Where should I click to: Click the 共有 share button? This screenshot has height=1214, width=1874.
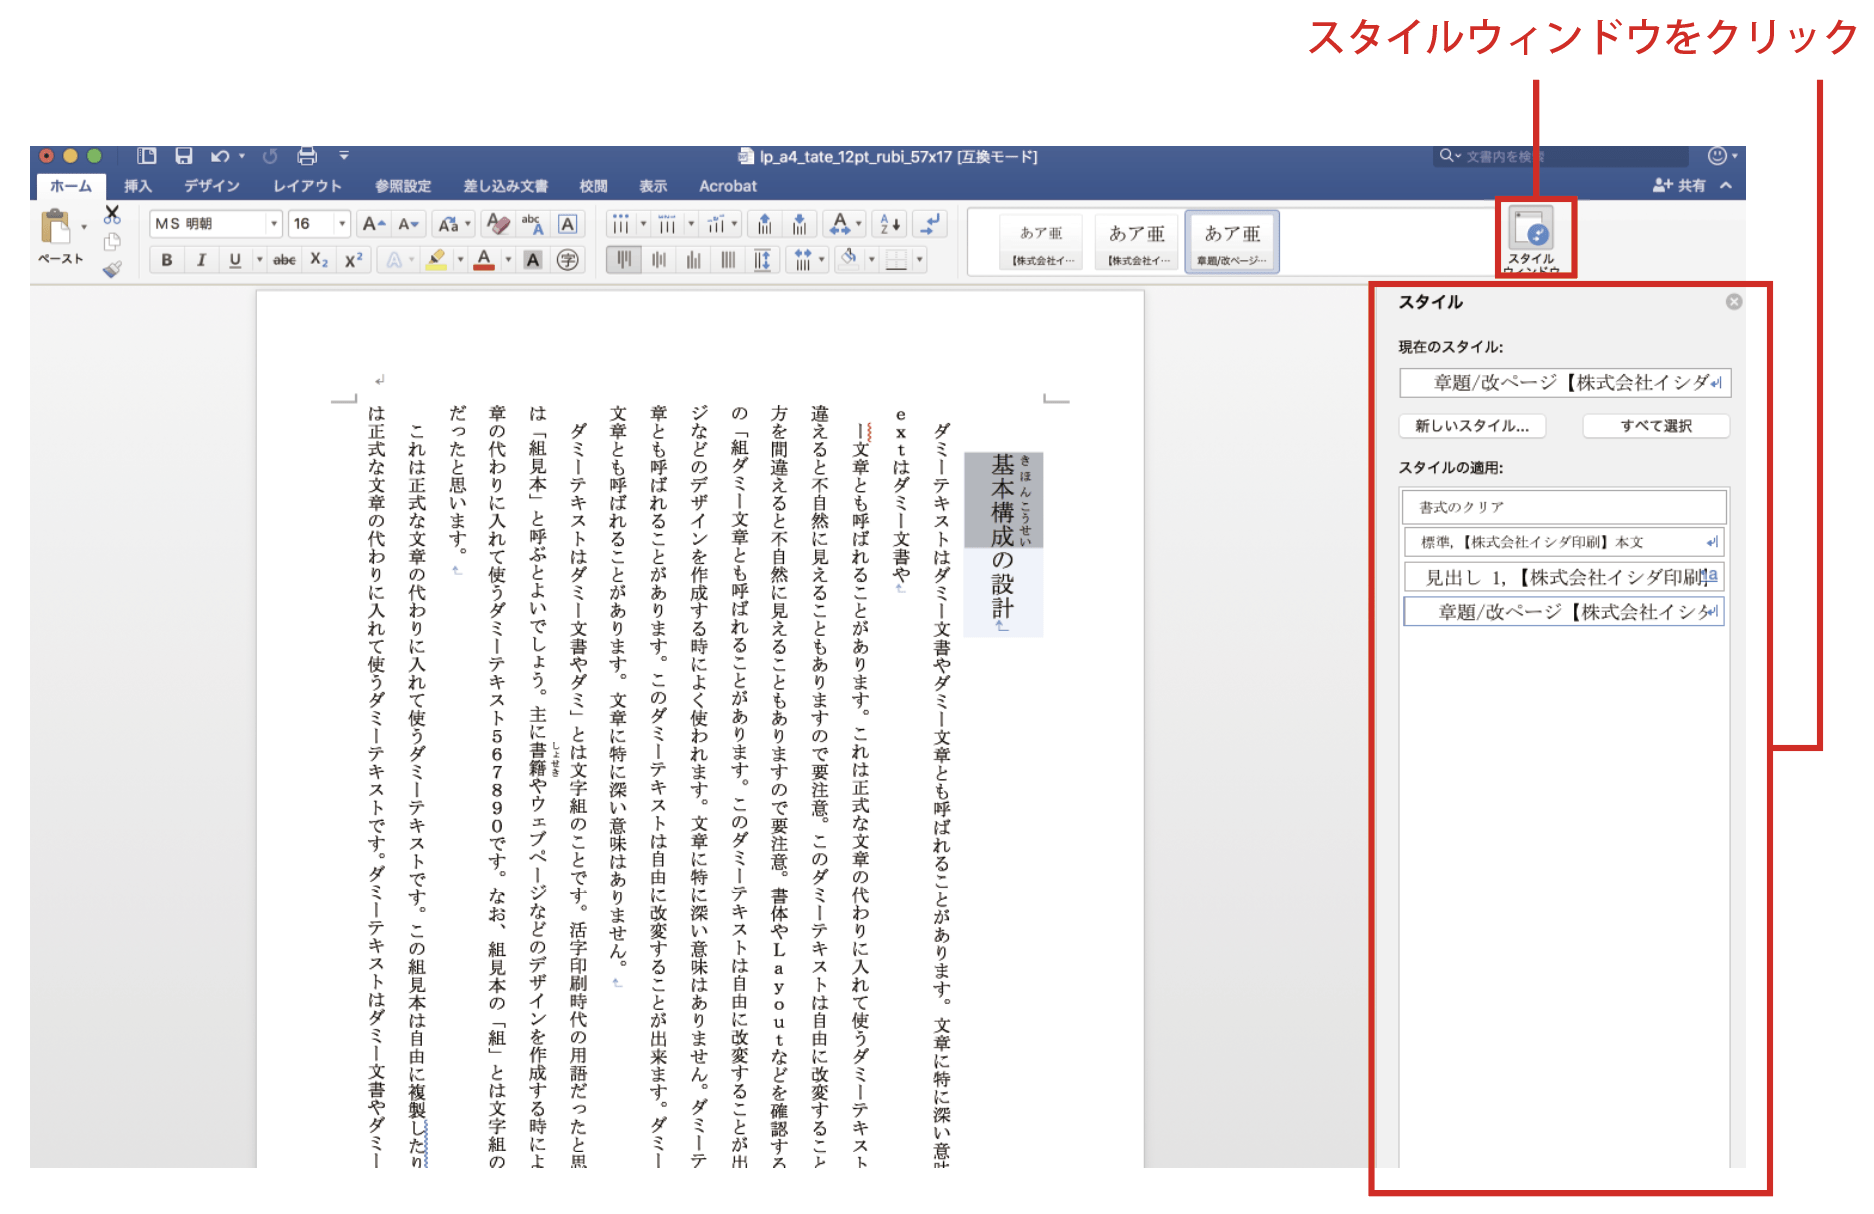point(1680,185)
